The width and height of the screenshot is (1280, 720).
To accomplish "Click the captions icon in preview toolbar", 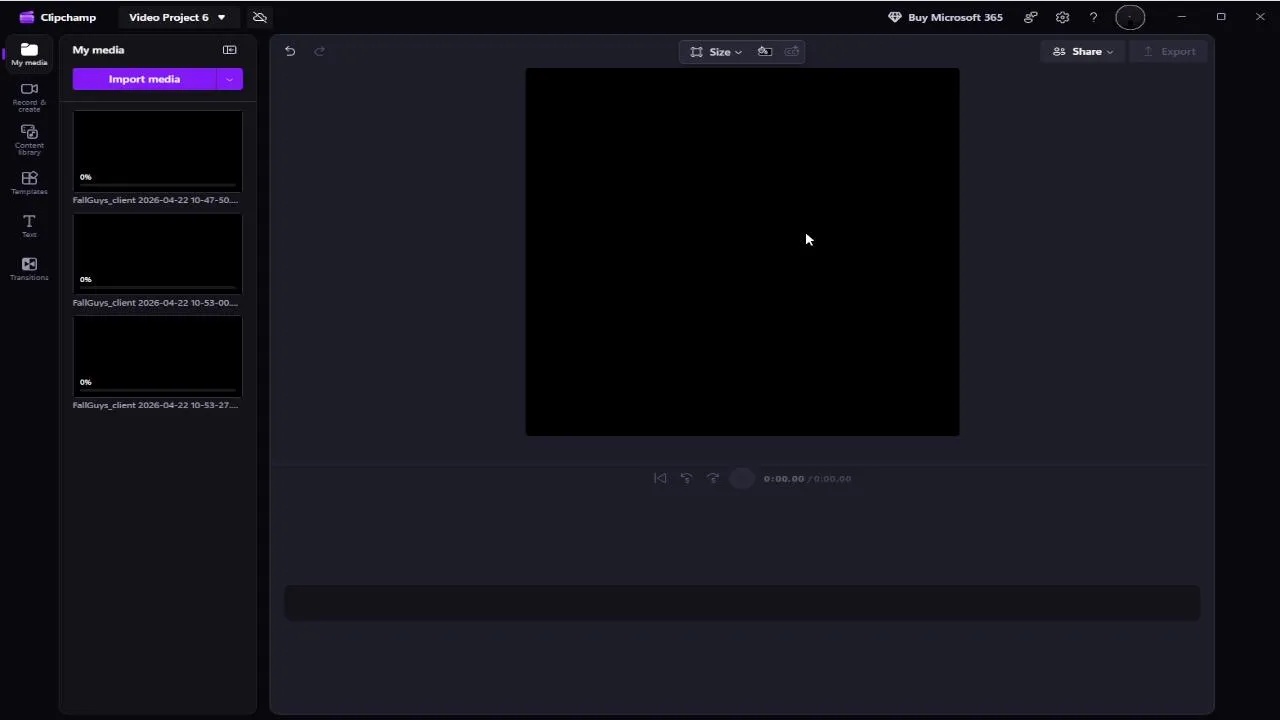I will pyautogui.click(x=792, y=52).
